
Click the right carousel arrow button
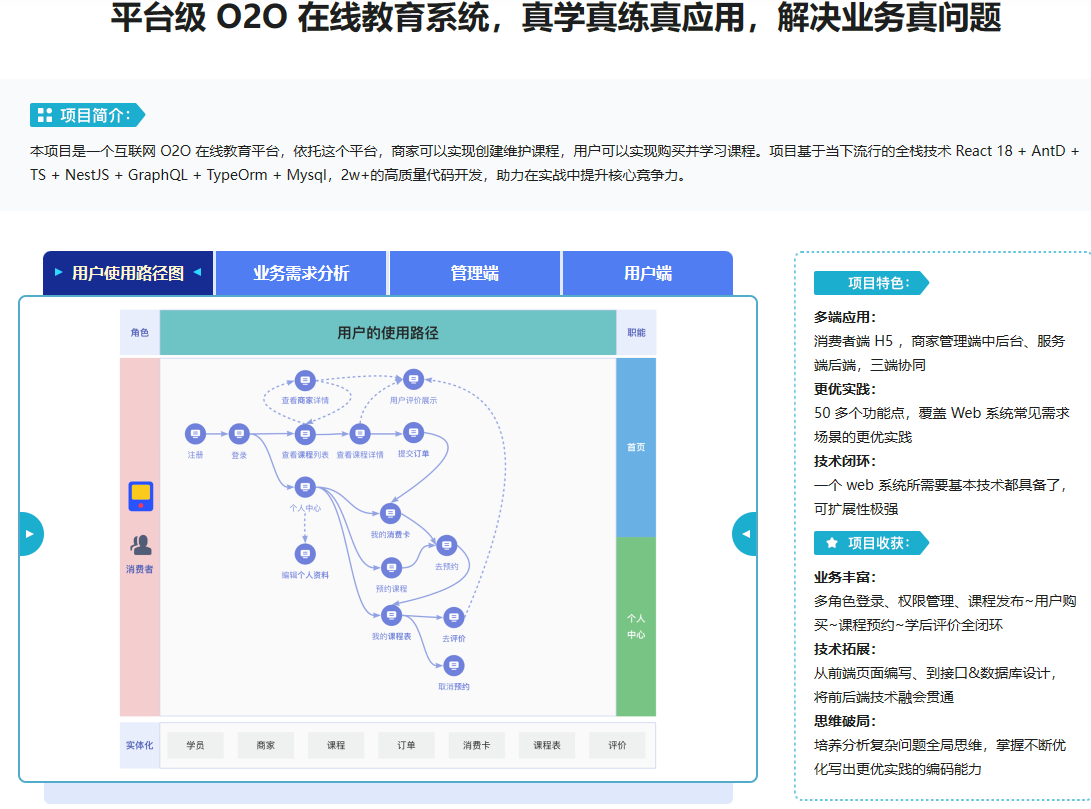pos(745,534)
